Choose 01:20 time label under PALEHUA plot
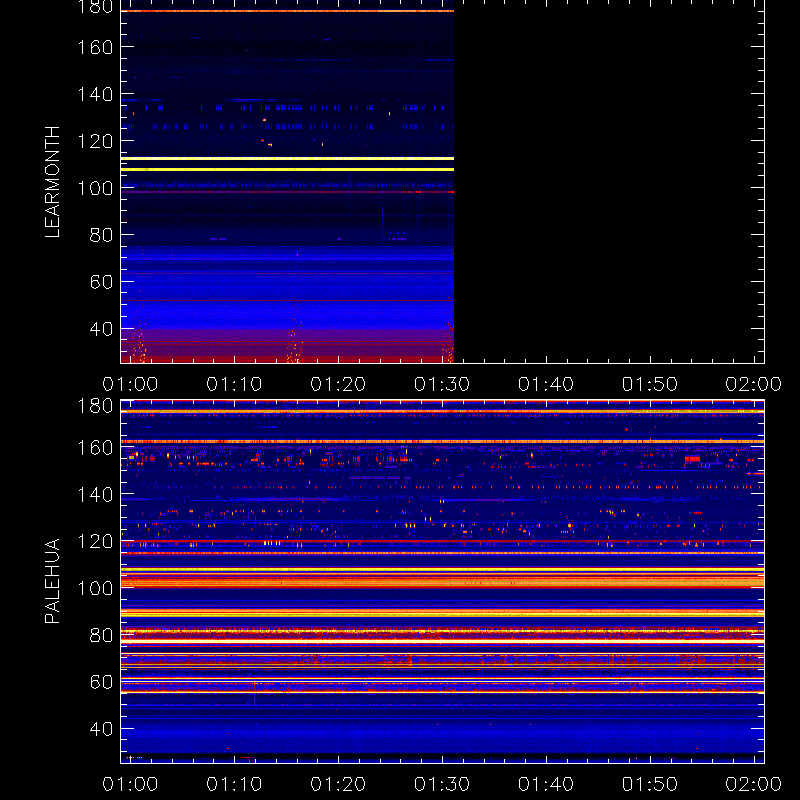800x800 pixels. point(338,784)
